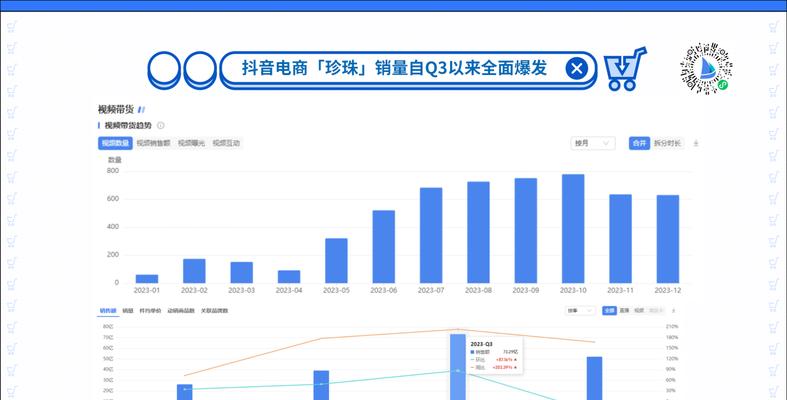Select the 合并 view toggle

(x=639, y=143)
